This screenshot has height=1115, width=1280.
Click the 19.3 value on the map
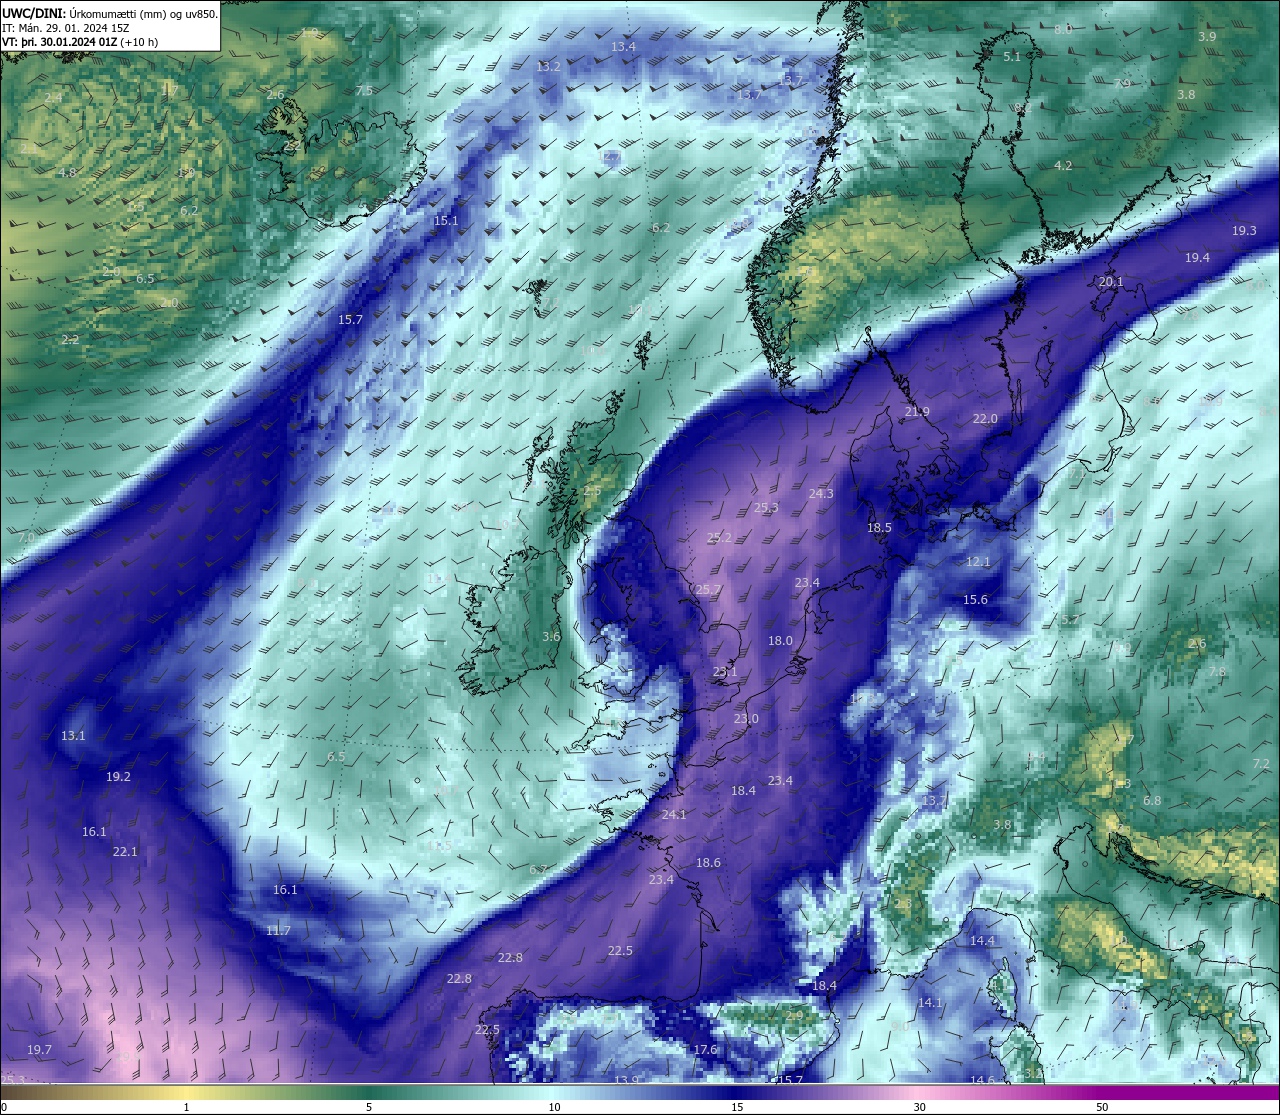1244,231
